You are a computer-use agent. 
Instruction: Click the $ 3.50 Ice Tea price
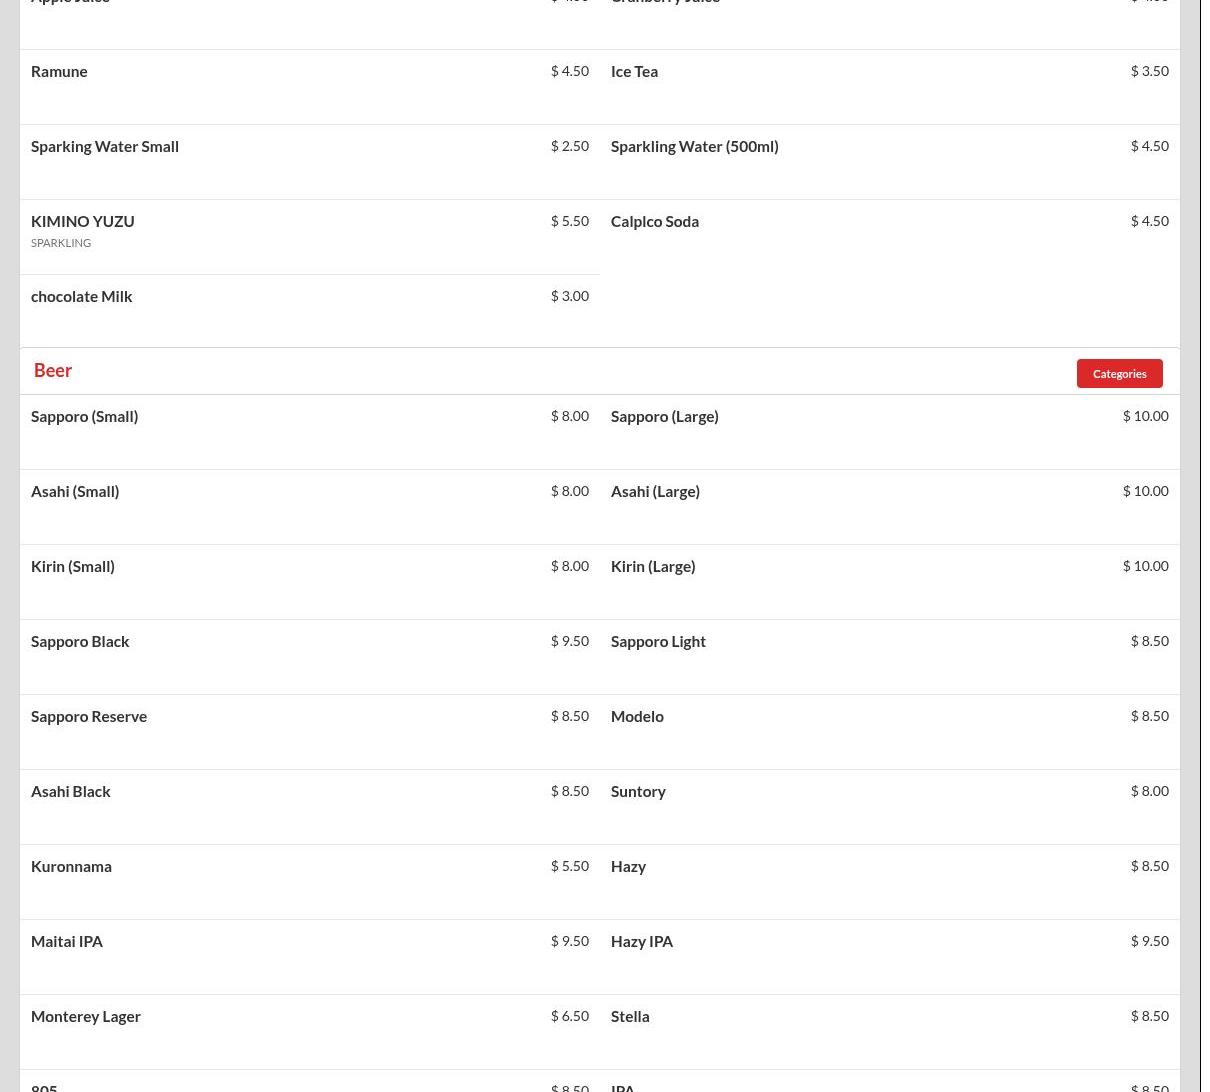[x=1149, y=71]
